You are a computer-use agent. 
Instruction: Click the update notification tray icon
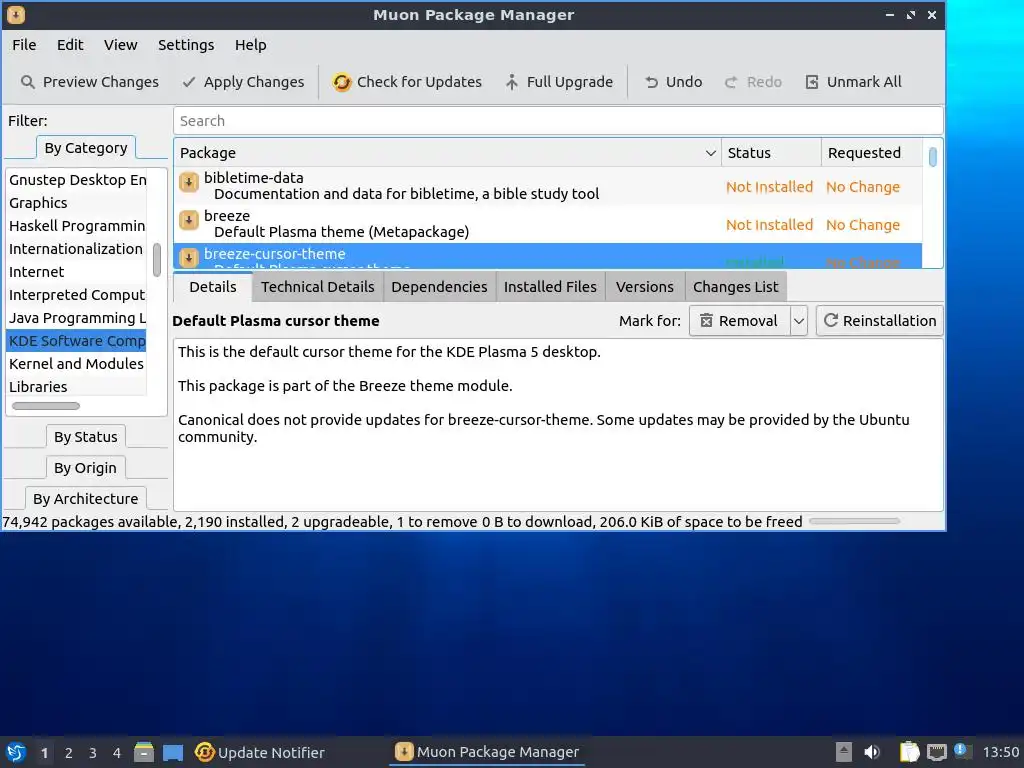pos(962,751)
